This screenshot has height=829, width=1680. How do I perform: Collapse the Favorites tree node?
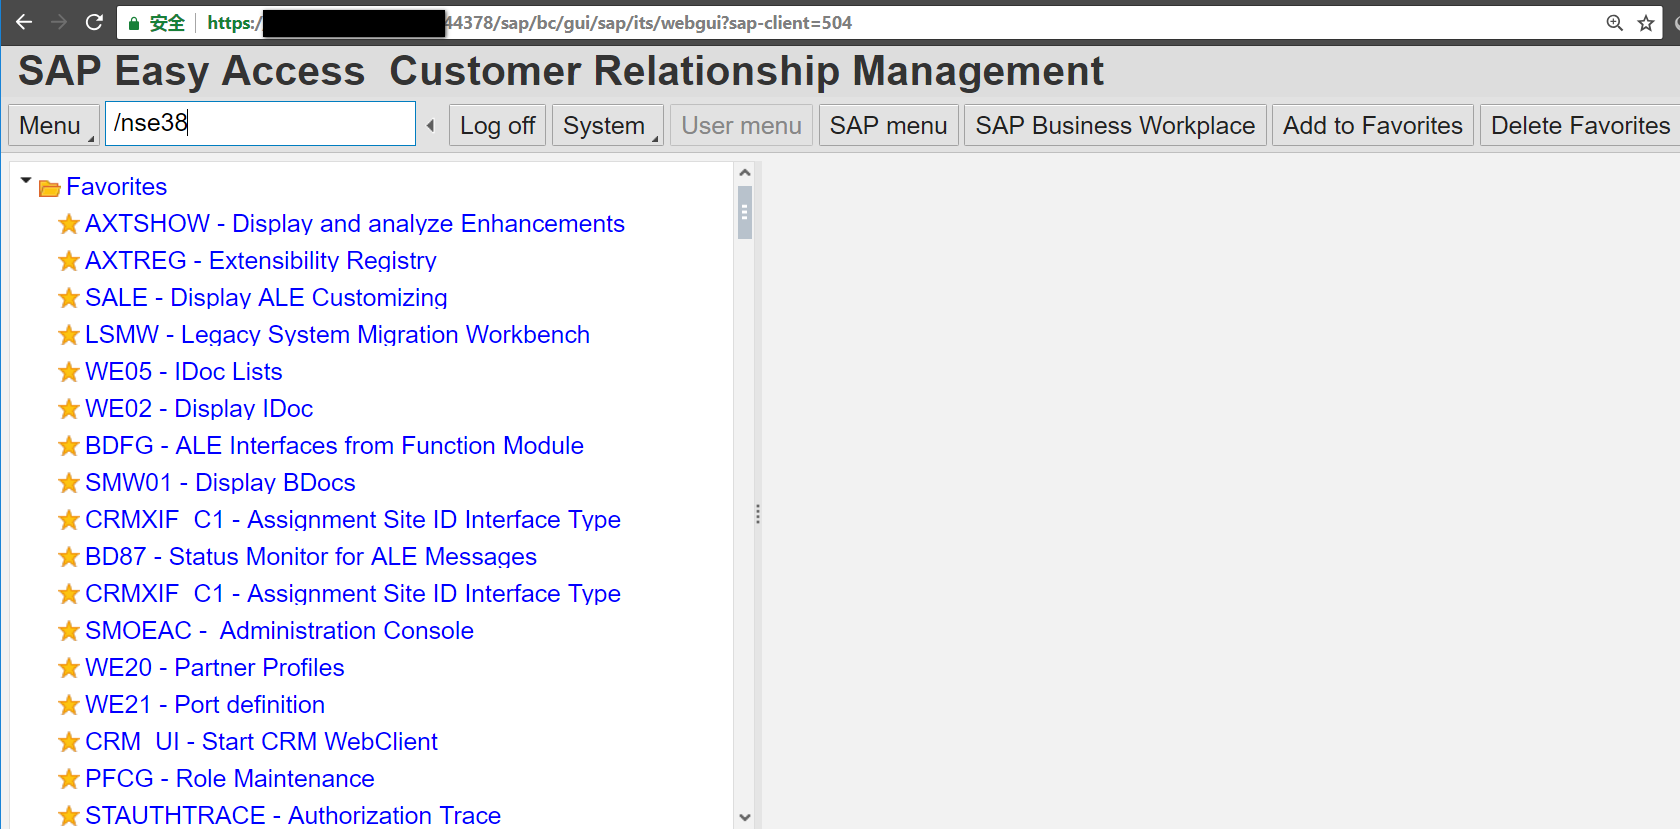pos(26,181)
